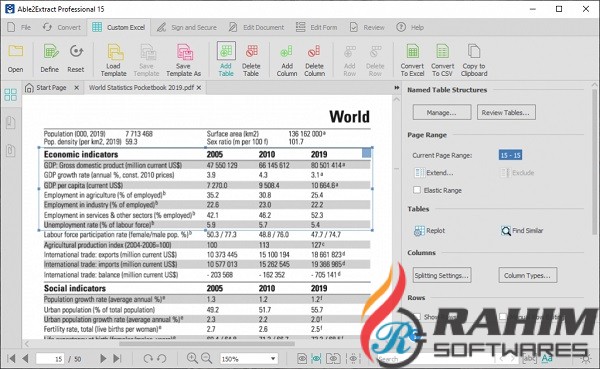Viewport: 600px width, 369px height.
Task: Open the thumbnails panel sidebar icon
Action: [x=10, y=95]
